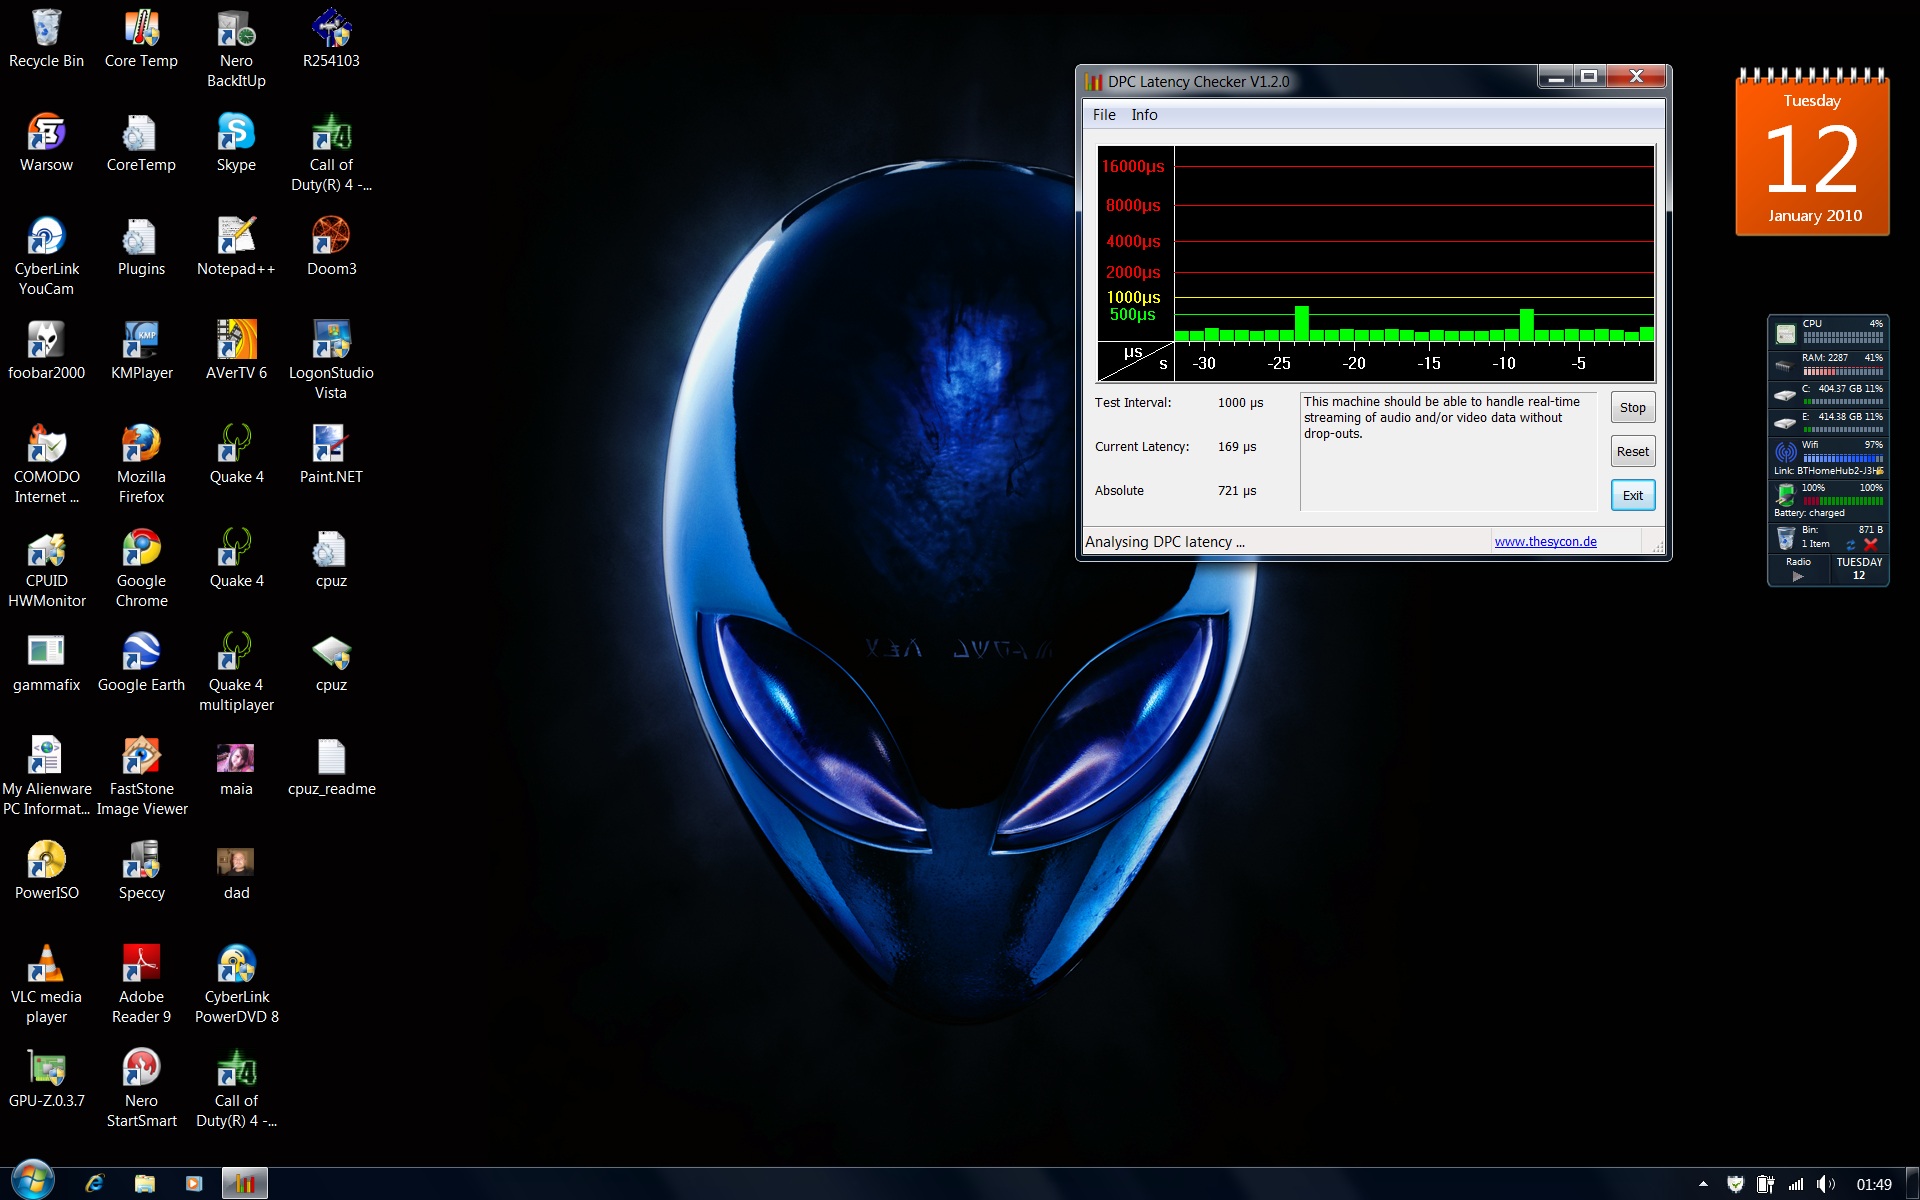This screenshot has height=1200, width=1920.
Task: Click the blue refresh arrows in Bin gadget
Action: 1851,545
